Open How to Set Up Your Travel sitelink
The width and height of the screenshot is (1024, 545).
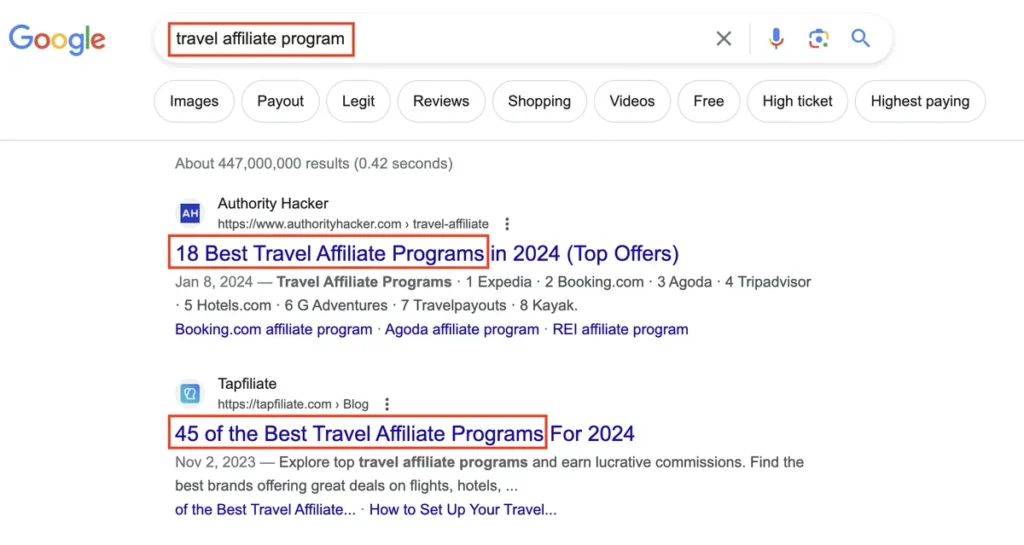point(462,510)
